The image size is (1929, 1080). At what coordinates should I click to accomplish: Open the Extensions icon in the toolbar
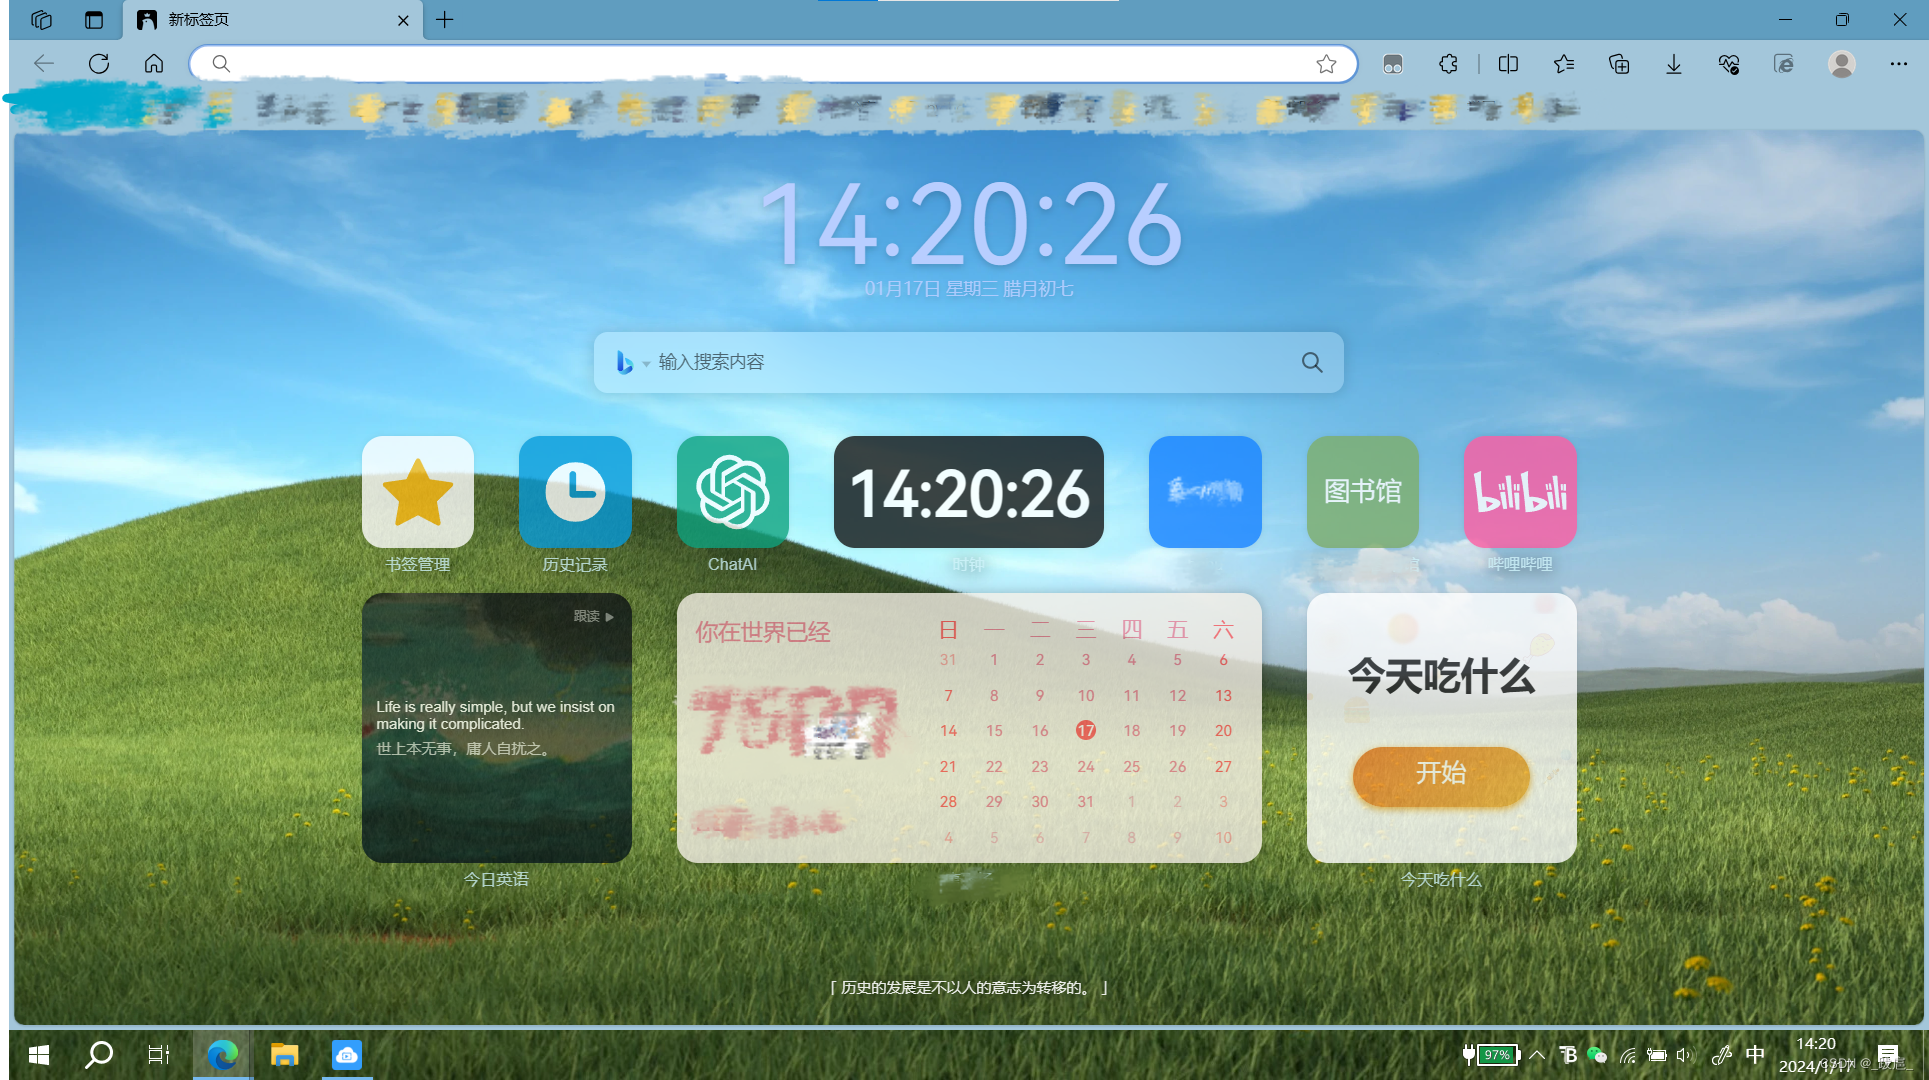pos(1447,63)
